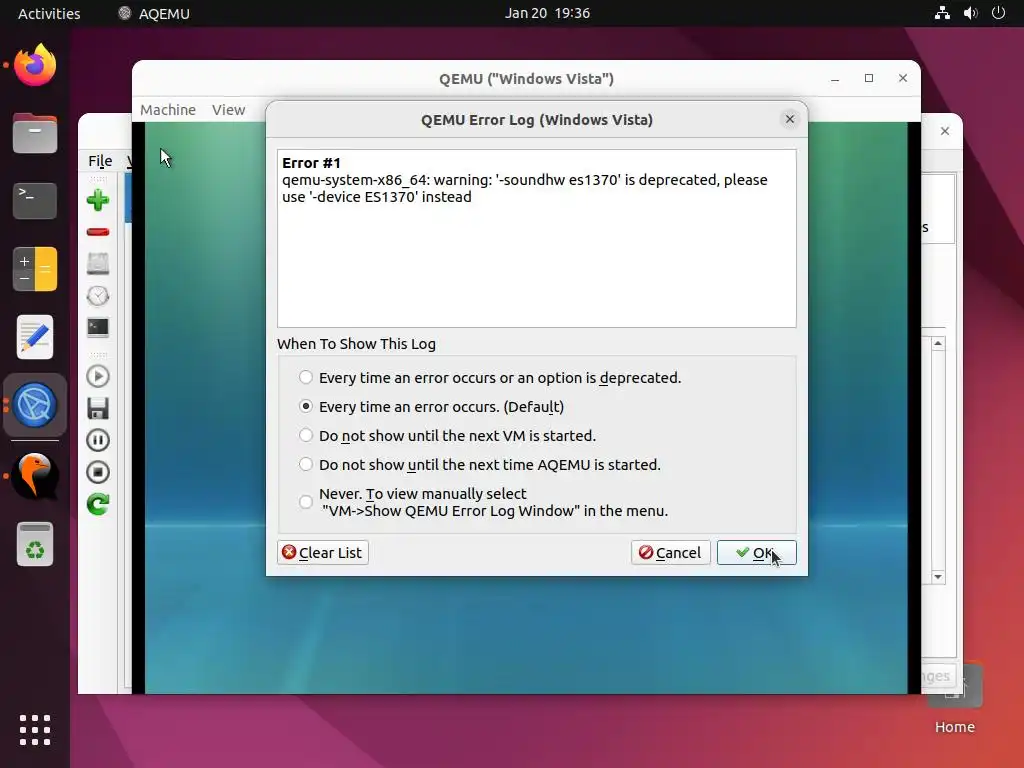Click the floppy Save VM state icon
Screen dimensions: 1024x768
click(x=98, y=408)
